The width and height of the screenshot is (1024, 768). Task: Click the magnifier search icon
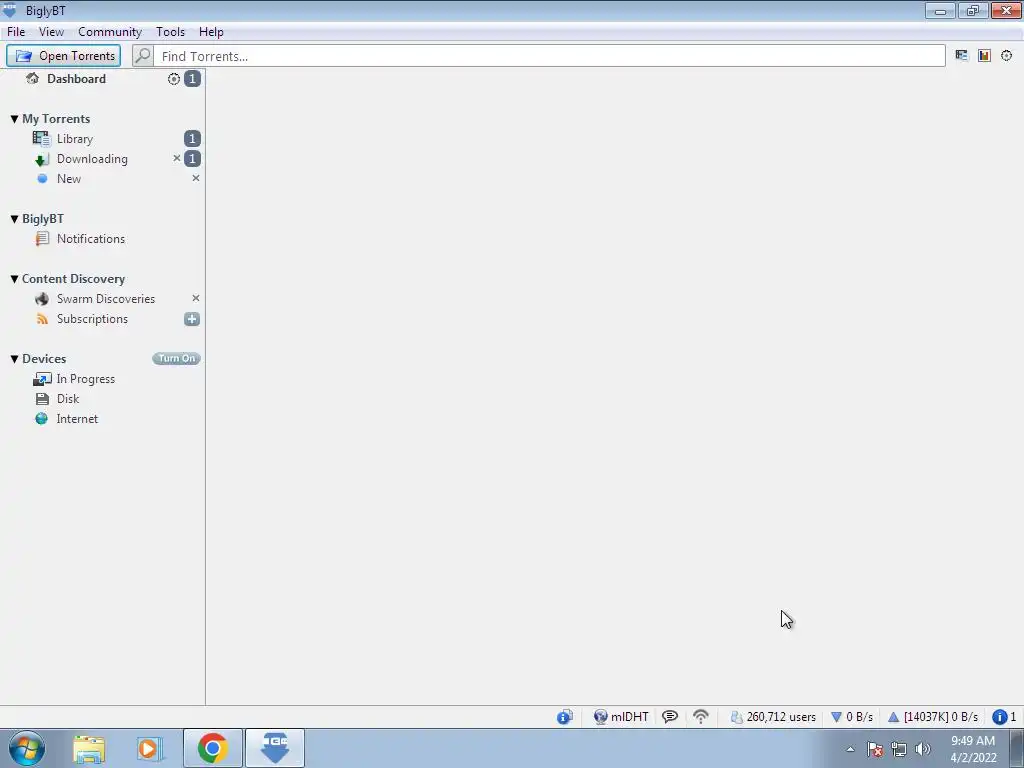[142, 56]
